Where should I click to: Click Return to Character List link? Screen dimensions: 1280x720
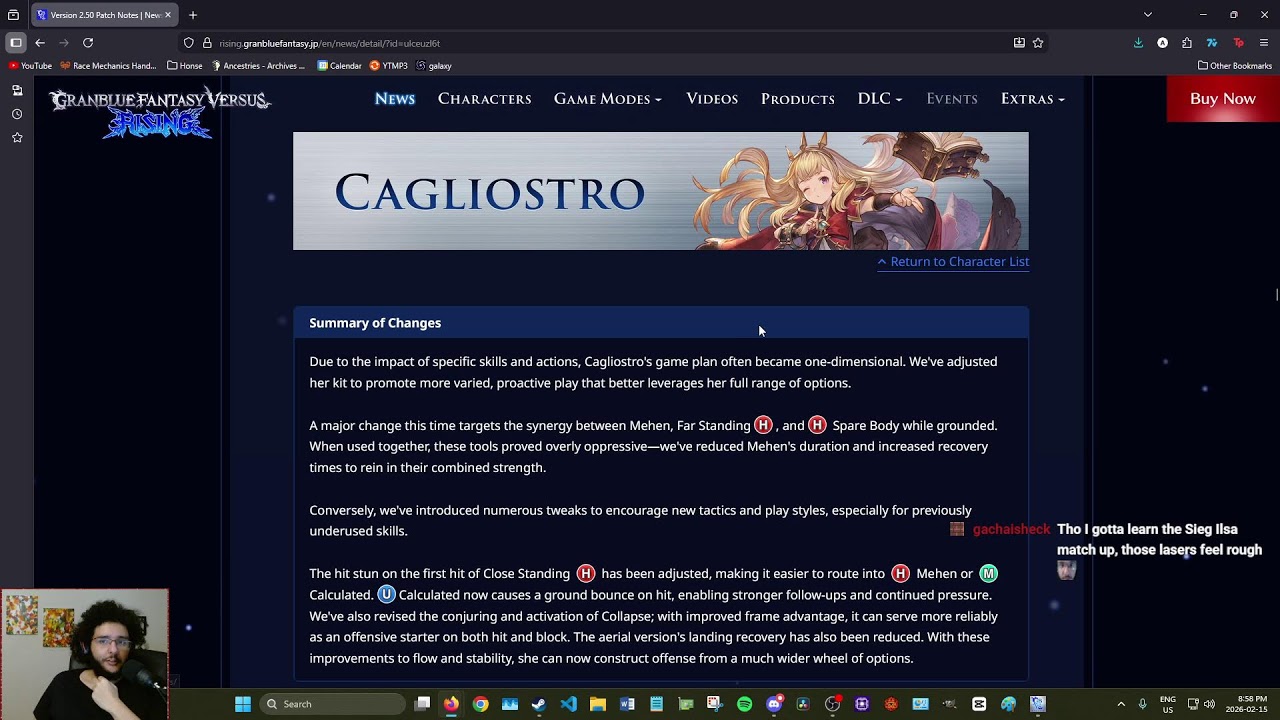click(953, 262)
